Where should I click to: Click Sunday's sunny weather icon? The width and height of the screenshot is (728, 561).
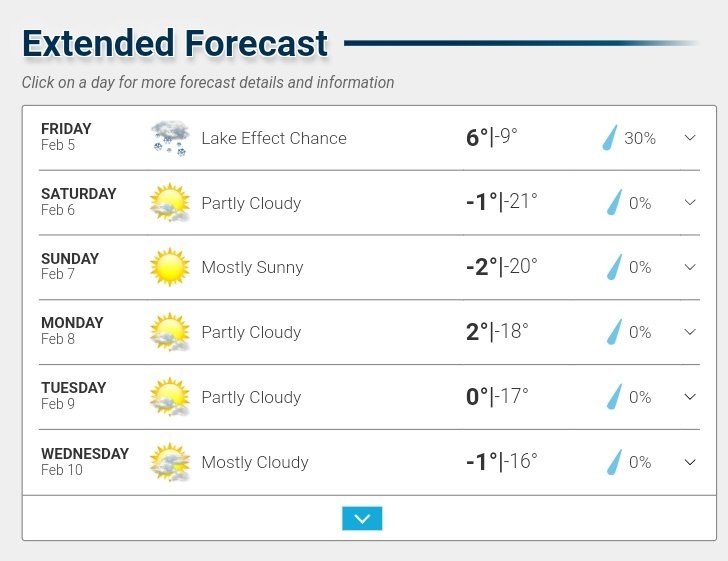[x=170, y=267]
